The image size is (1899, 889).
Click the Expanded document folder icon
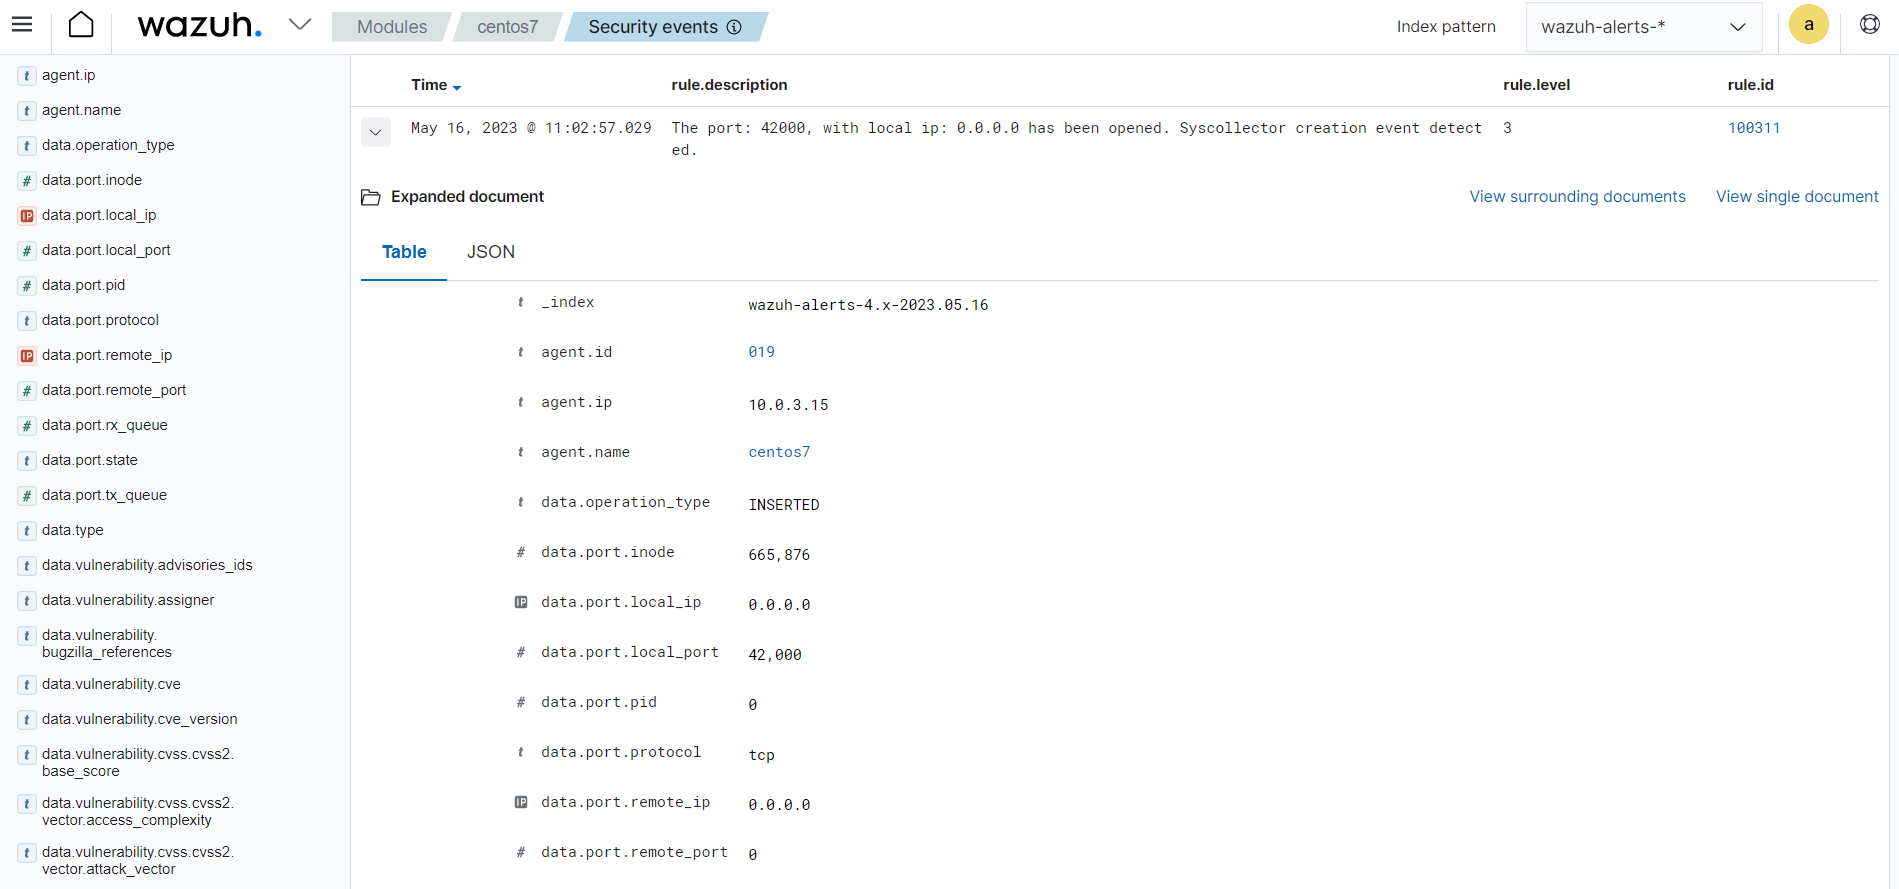pos(371,197)
